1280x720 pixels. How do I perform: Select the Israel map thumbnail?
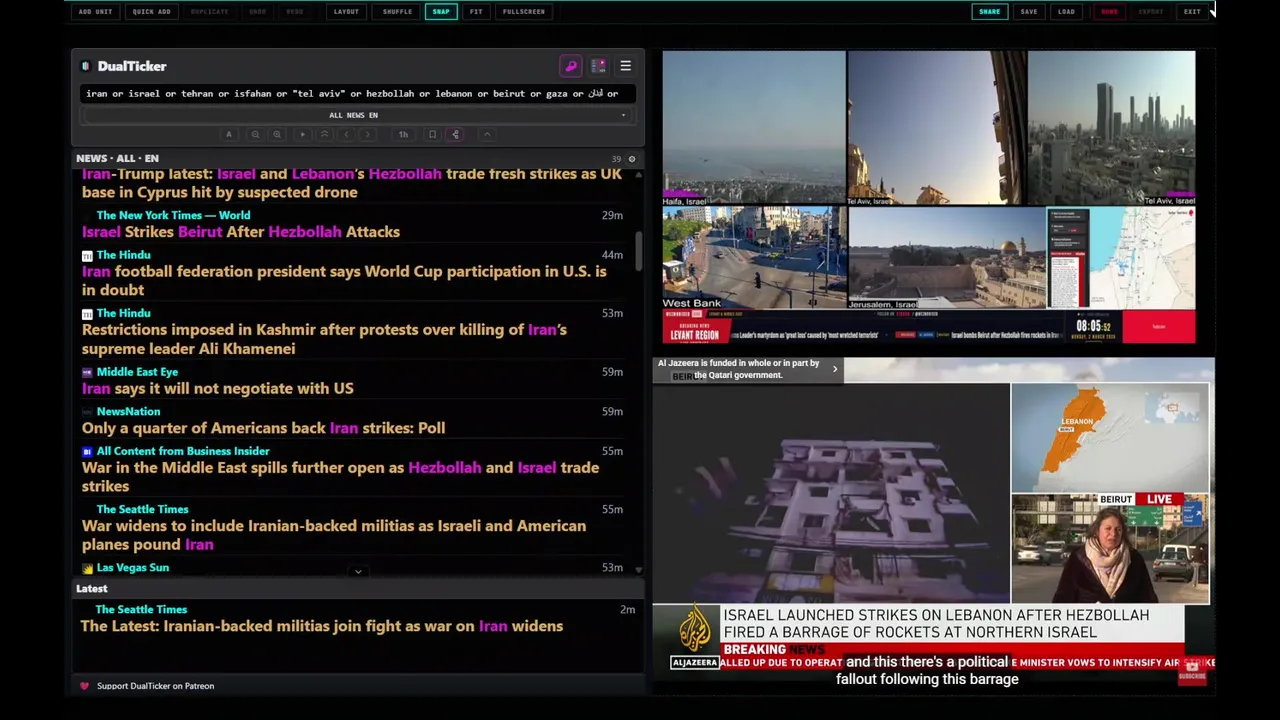pos(1121,257)
